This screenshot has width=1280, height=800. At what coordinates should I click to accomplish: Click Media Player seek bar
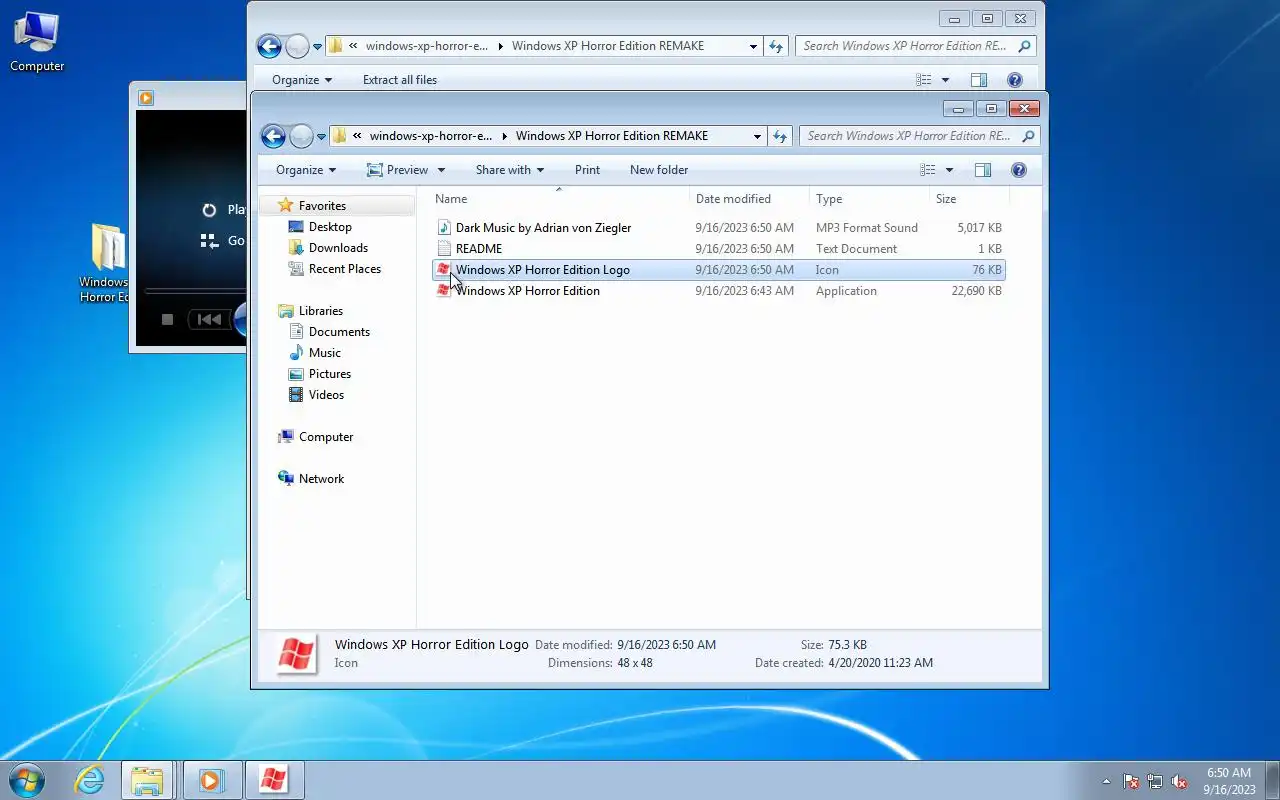click(195, 292)
